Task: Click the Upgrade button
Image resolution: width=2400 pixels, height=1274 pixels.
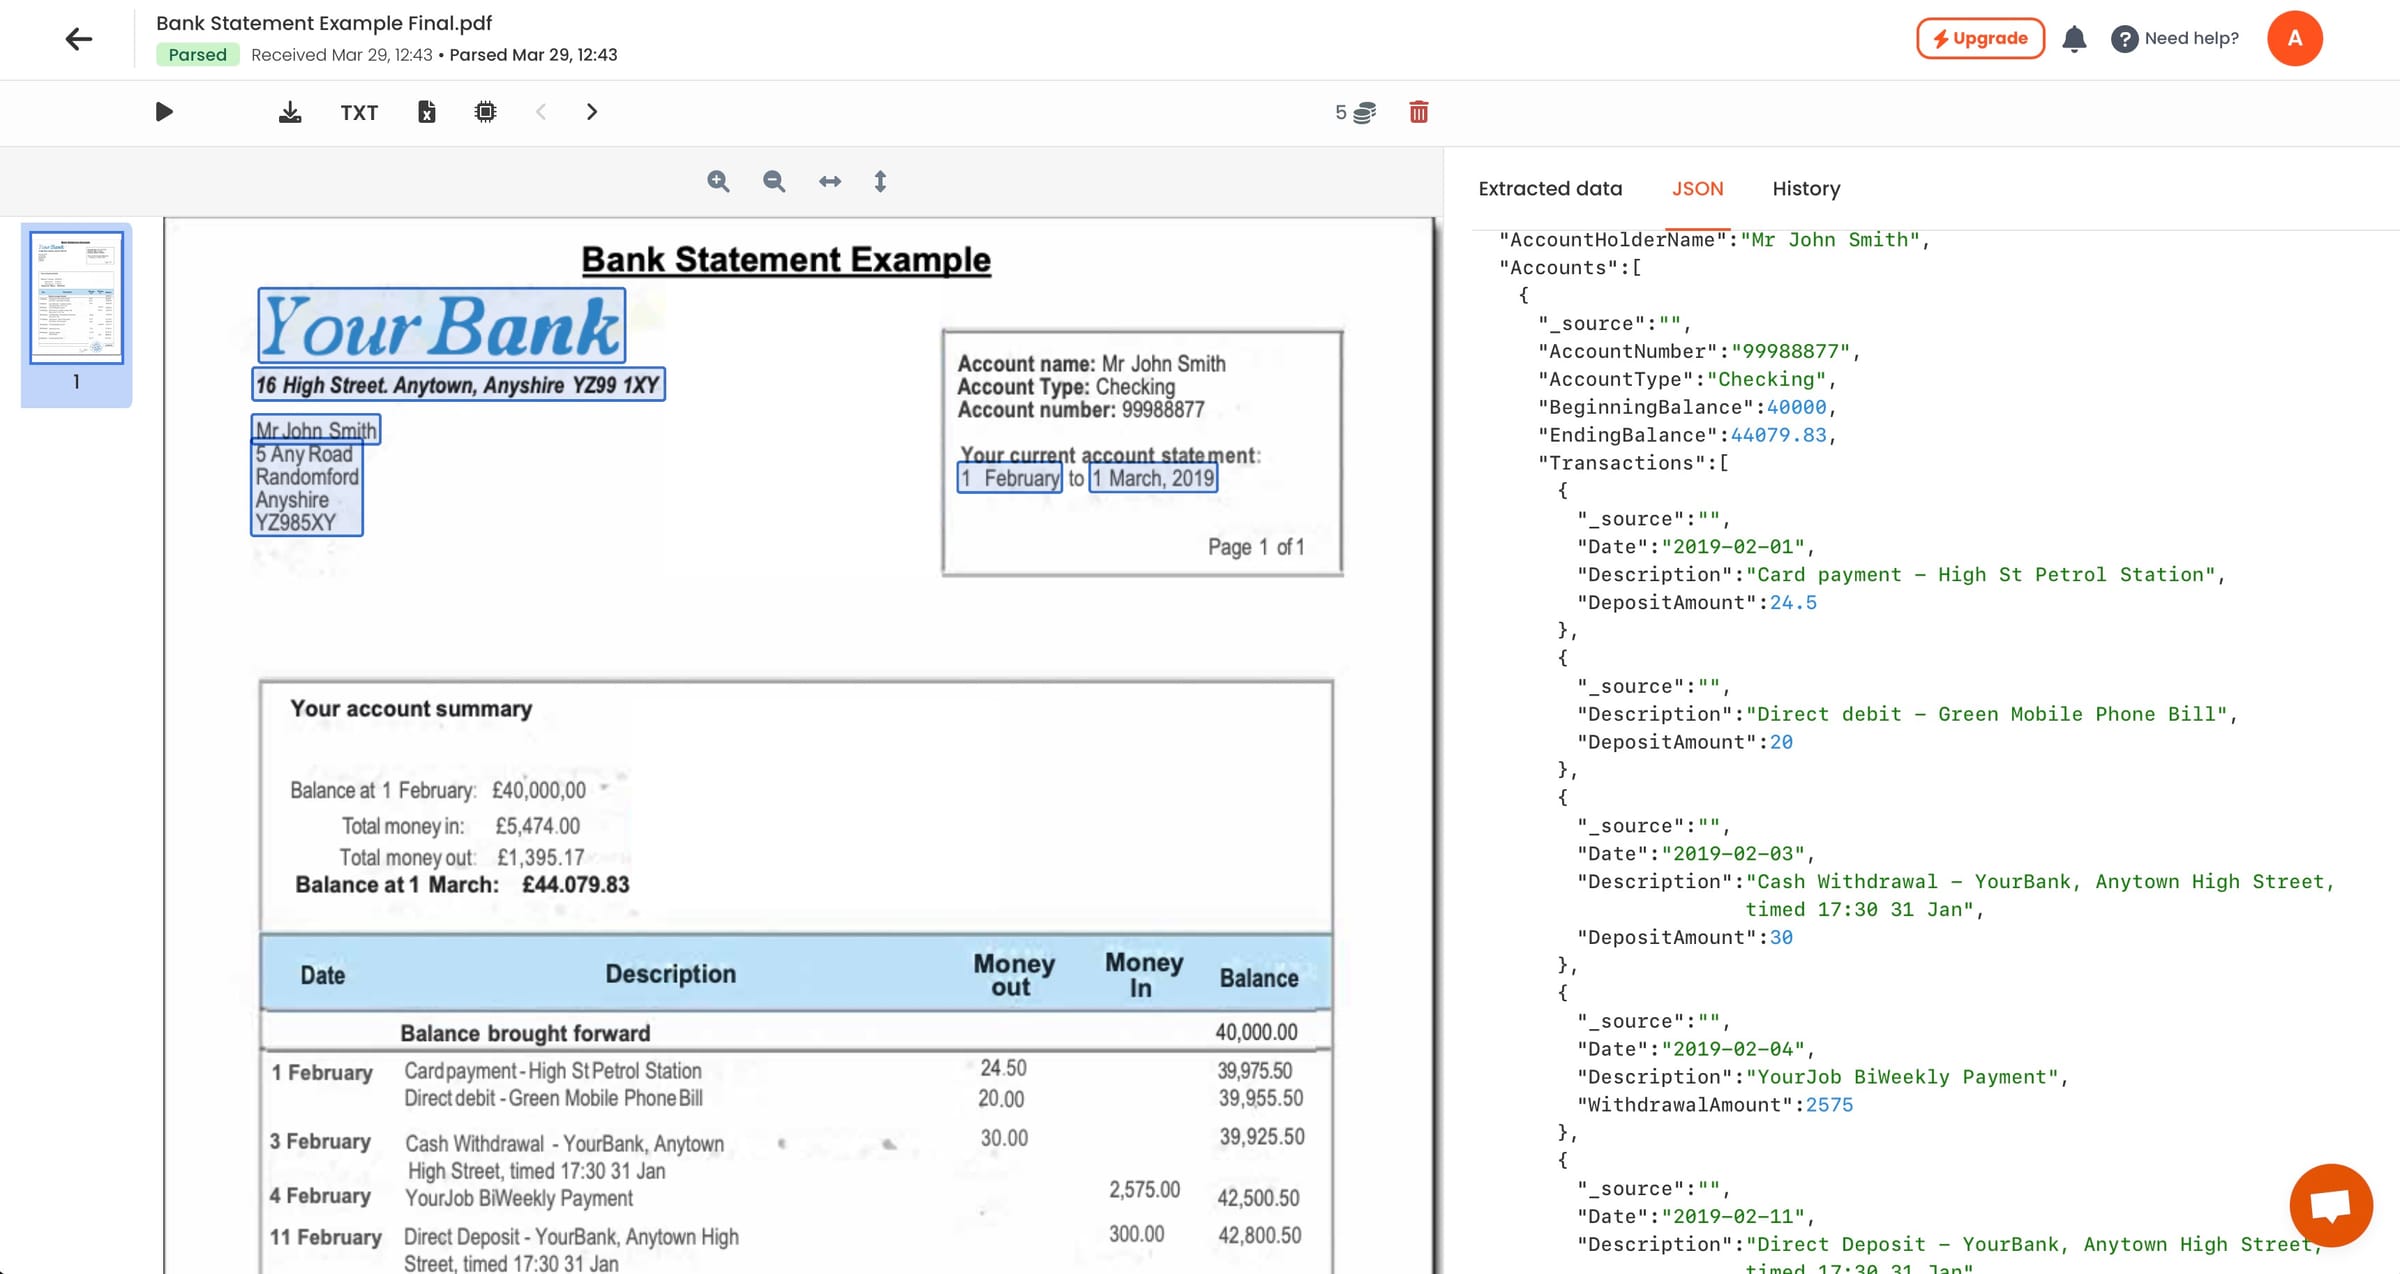Action: pos(1979,38)
